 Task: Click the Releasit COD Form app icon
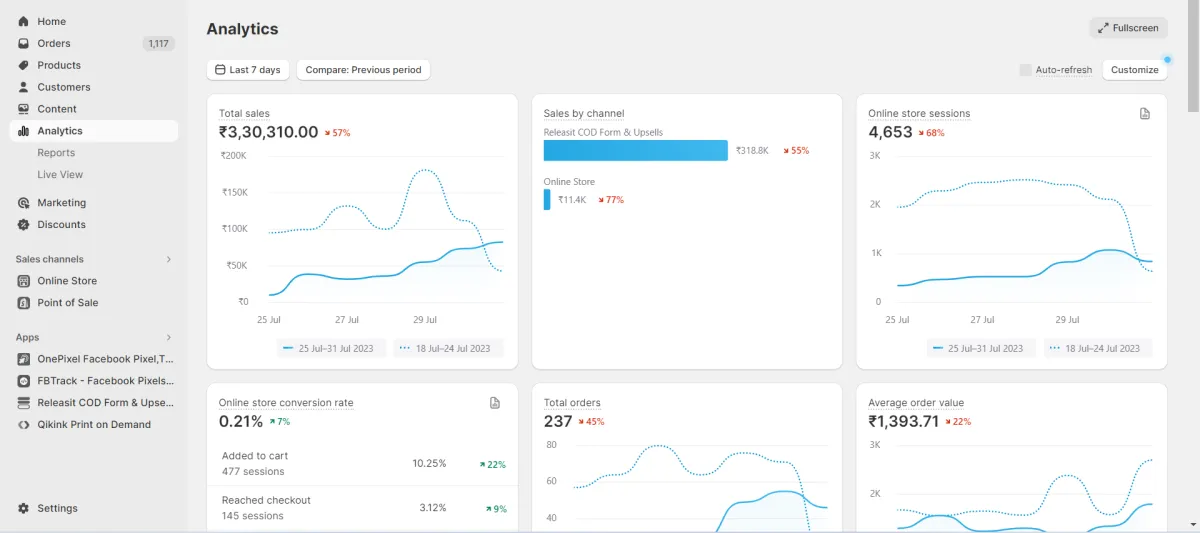click(24, 403)
